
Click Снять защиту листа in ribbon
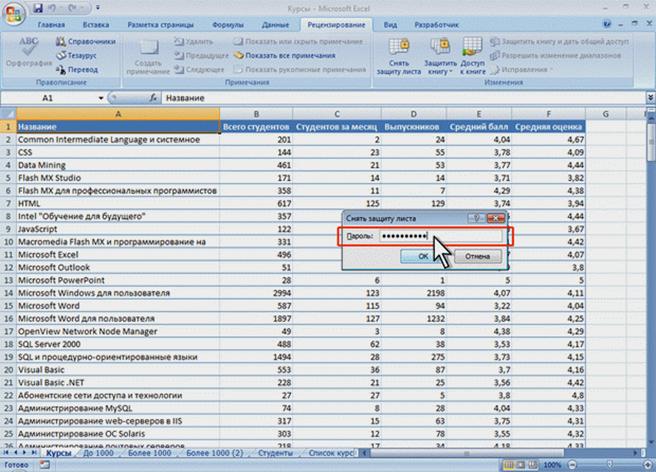click(399, 56)
